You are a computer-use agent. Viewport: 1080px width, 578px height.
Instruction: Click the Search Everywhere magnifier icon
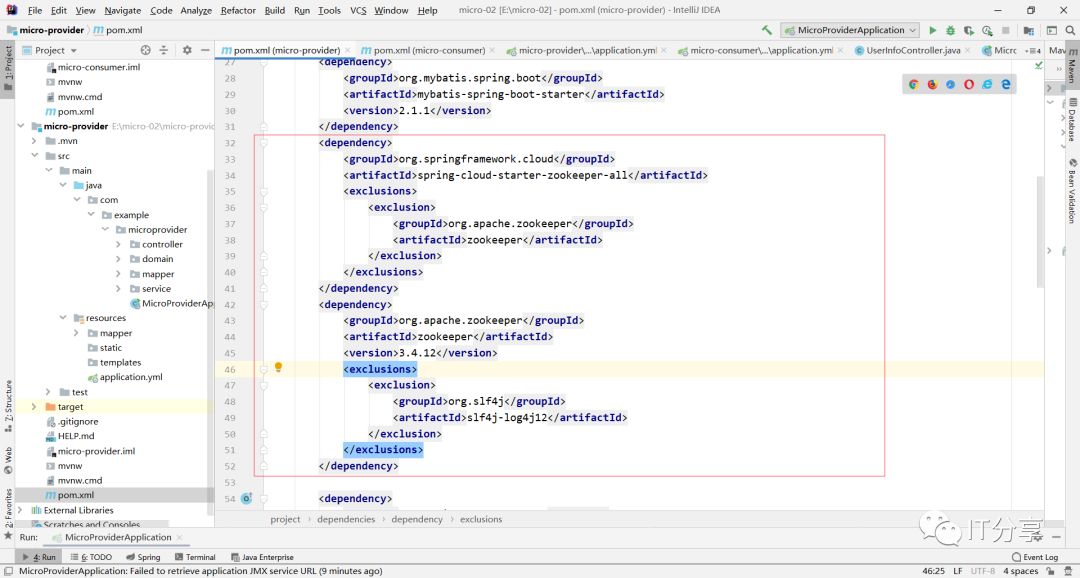pos(1070,30)
